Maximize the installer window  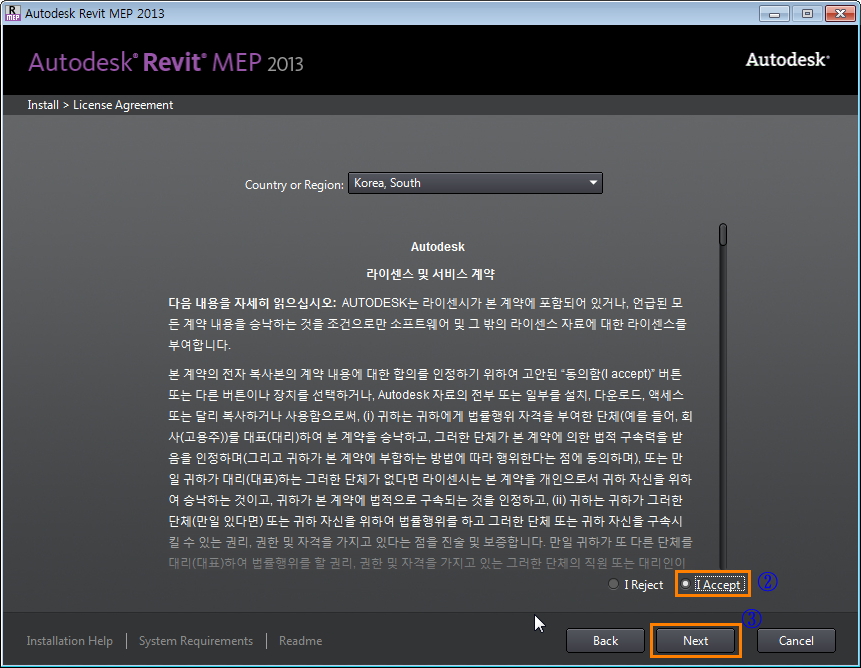tap(807, 13)
